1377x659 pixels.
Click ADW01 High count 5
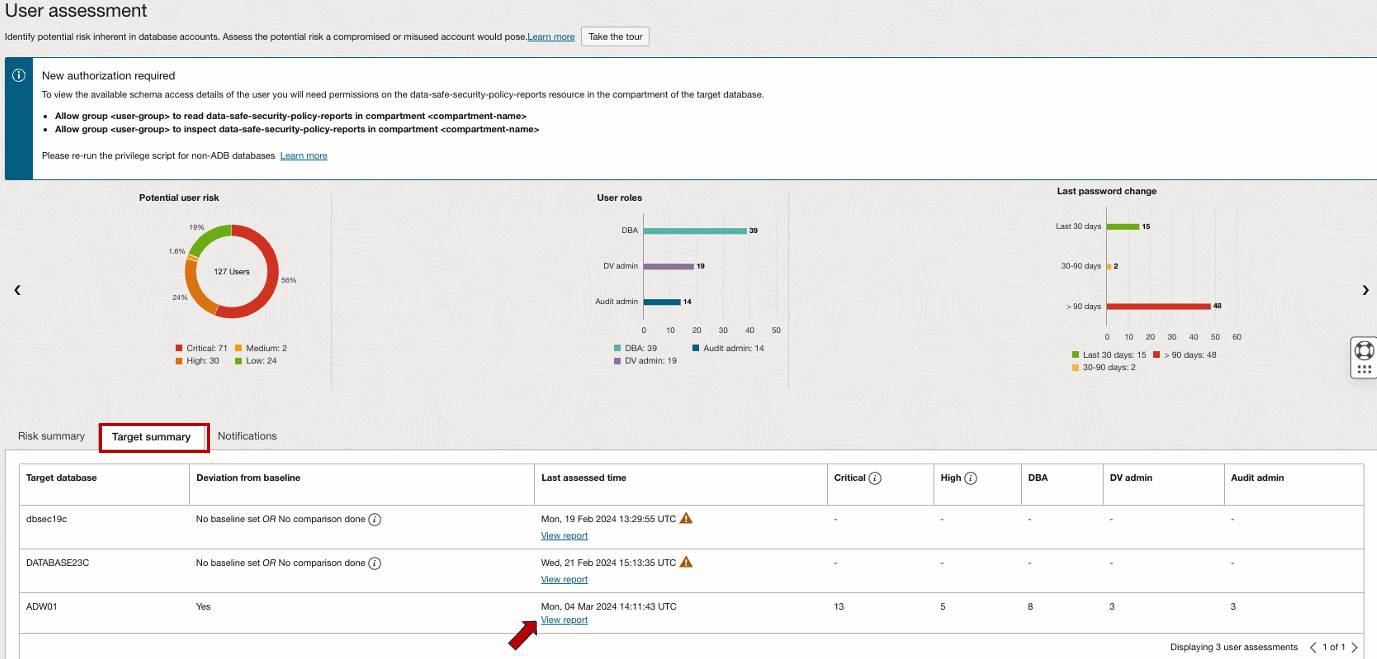(x=943, y=606)
